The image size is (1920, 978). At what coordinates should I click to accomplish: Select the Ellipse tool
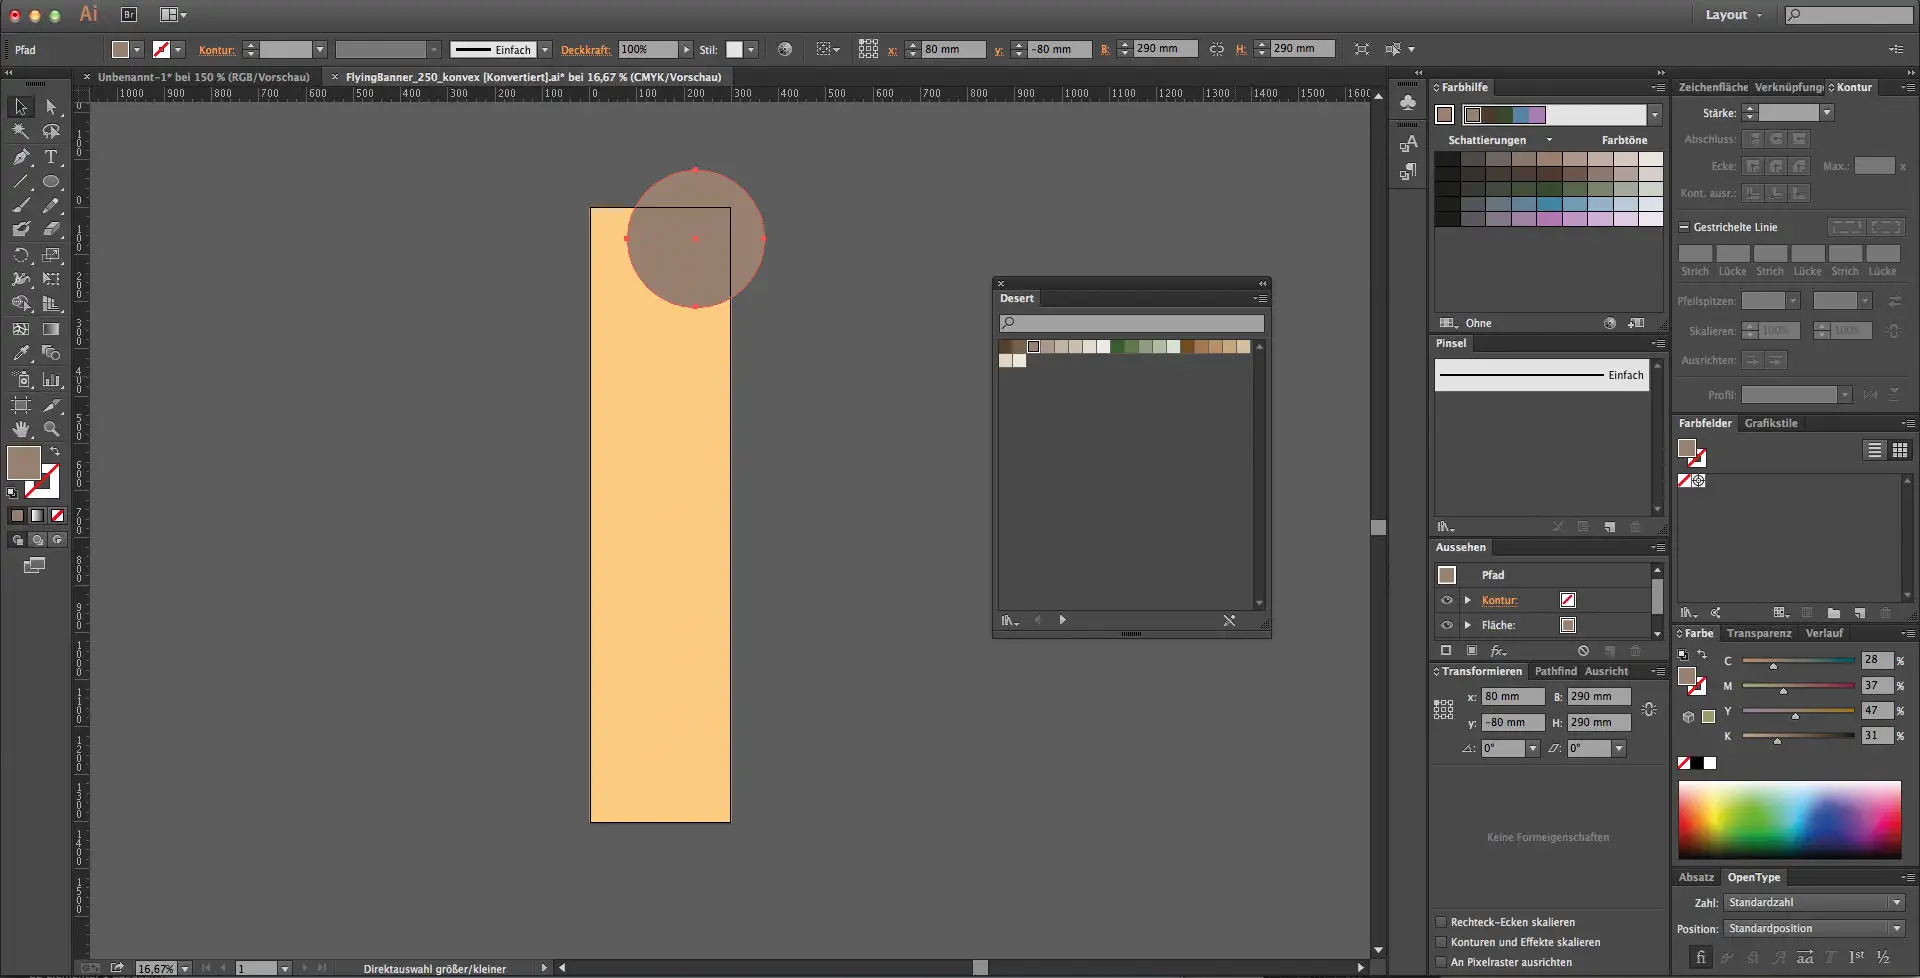pos(51,182)
